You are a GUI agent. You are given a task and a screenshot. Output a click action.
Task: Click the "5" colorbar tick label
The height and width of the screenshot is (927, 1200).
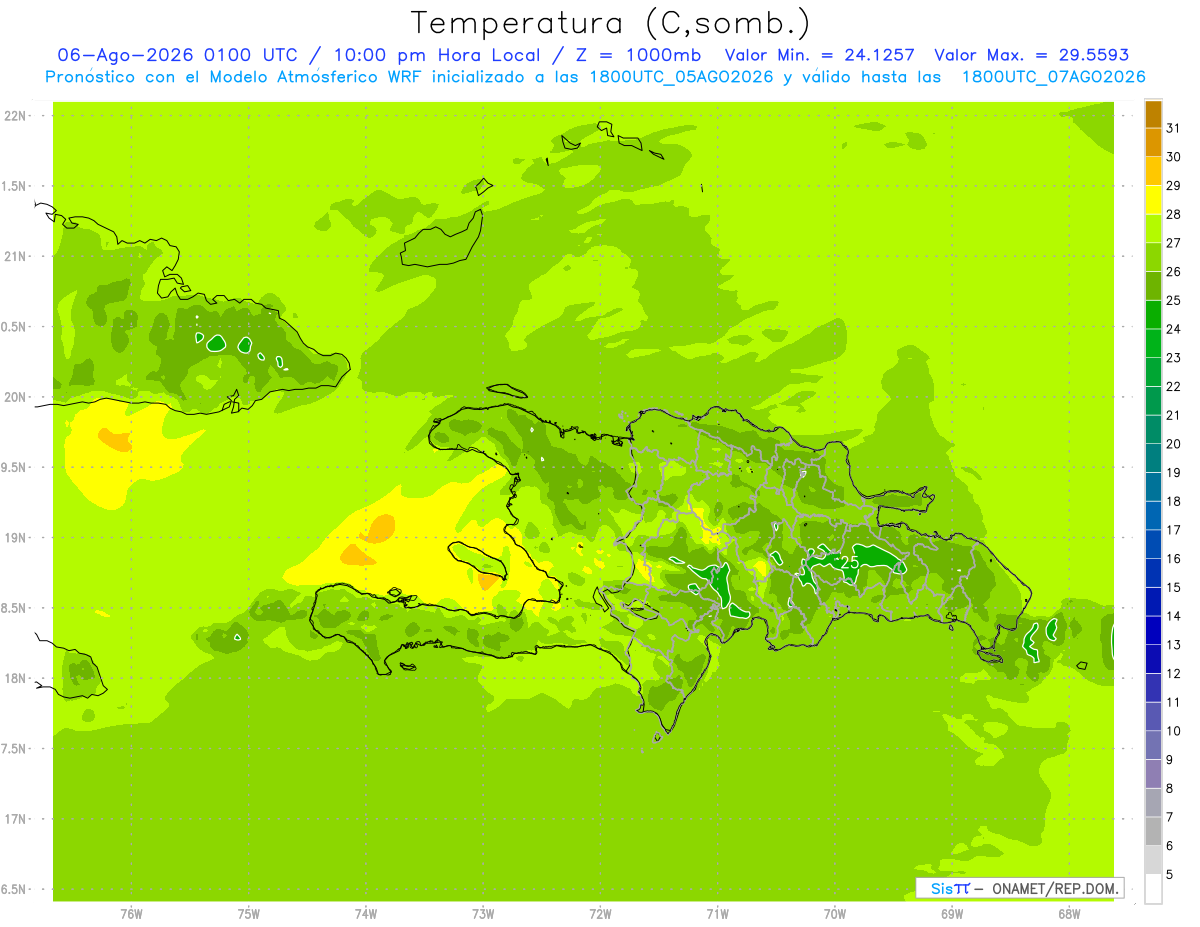[x=1170, y=874]
